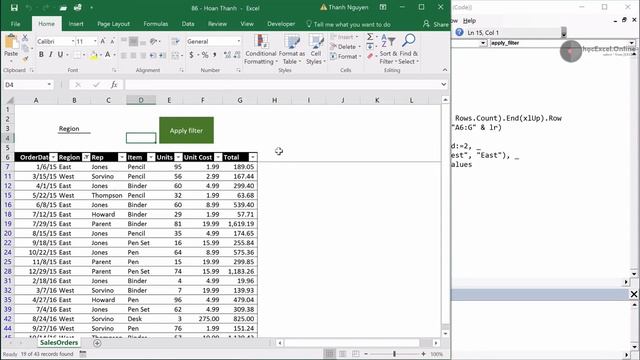Open the Borders dropdown arrow
The height and width of the screenshot is (360, 640).
(84, 55)
